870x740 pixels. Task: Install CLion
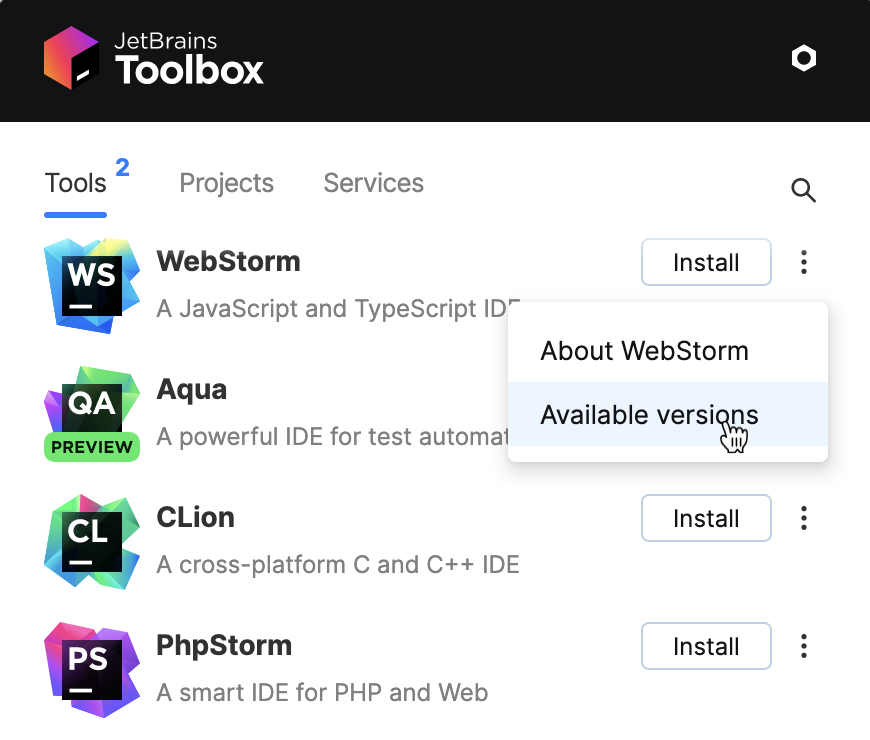click(x=706, y=518)
